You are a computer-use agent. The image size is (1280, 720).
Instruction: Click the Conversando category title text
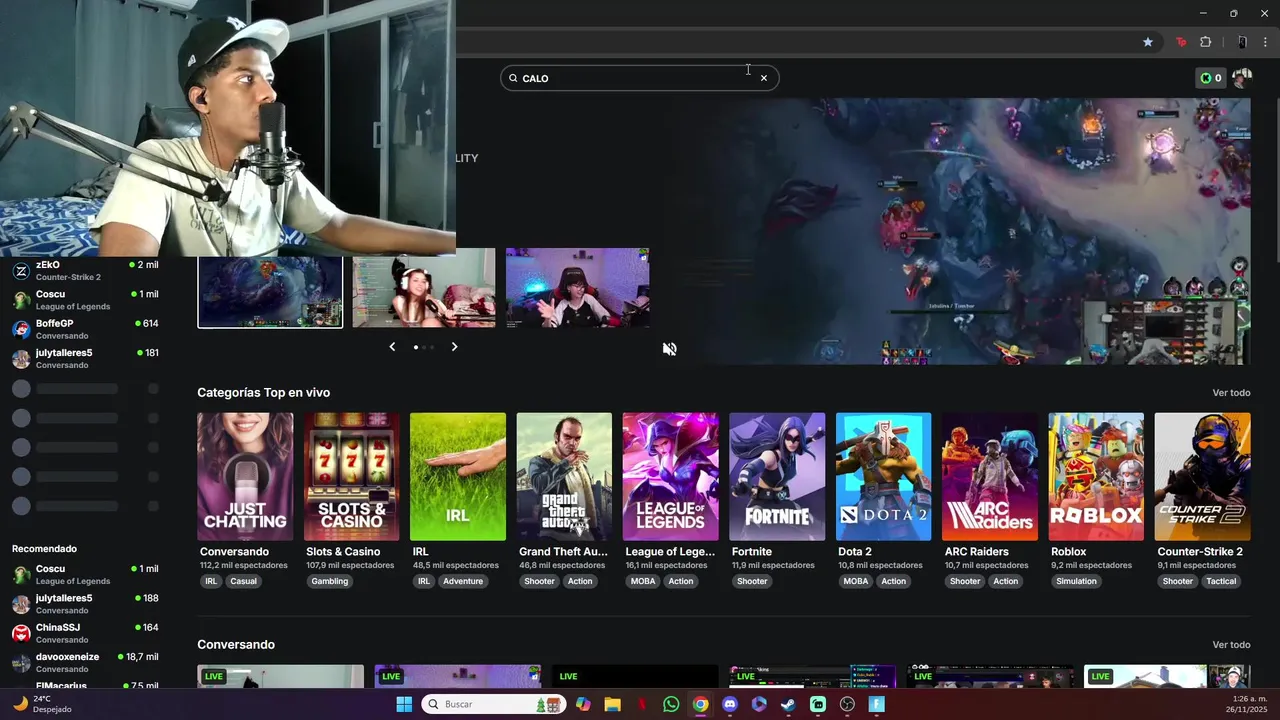point(234,552)
